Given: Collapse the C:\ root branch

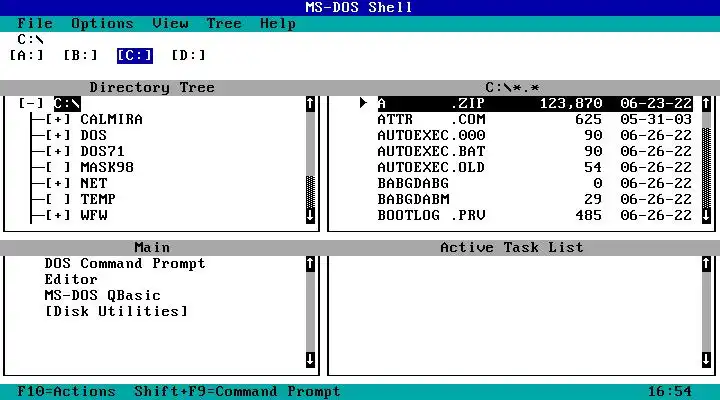Looking at the screenshot, I should click(x=31, y=103).
